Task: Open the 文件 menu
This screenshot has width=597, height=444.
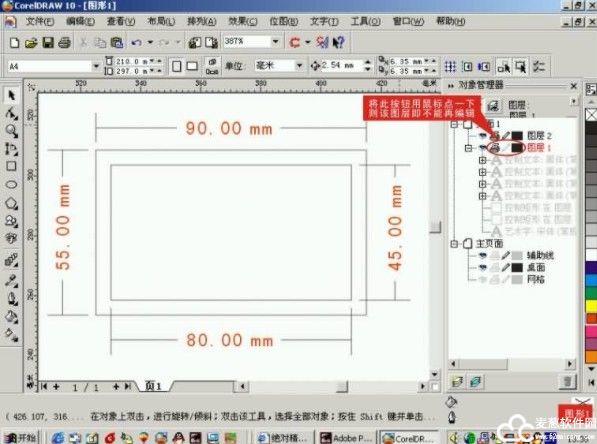Action: tap(39, 21)
